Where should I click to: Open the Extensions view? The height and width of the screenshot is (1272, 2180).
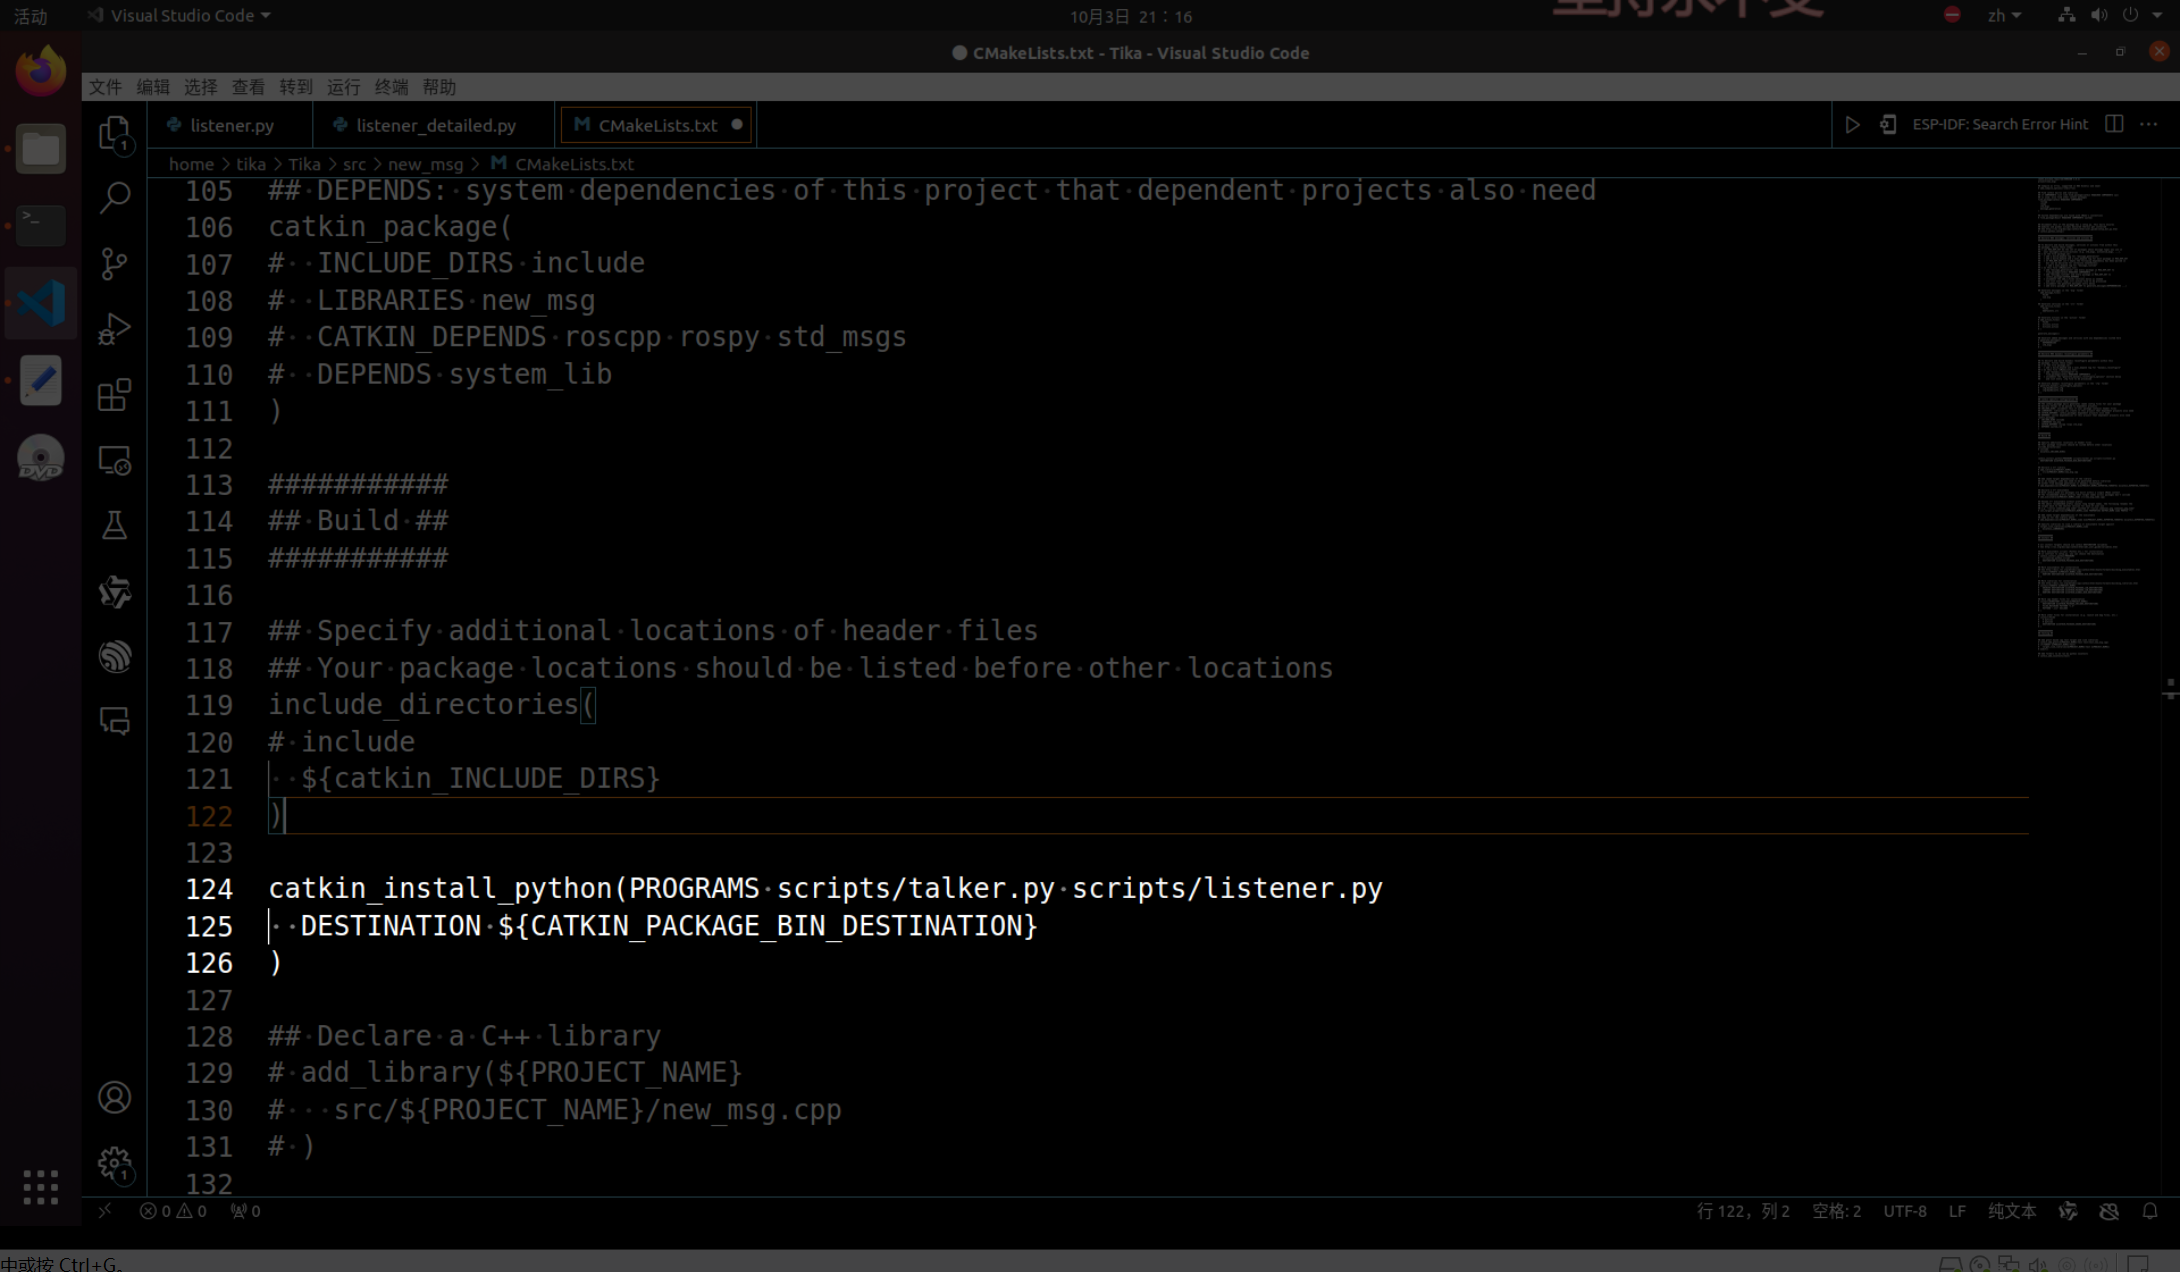114,395
